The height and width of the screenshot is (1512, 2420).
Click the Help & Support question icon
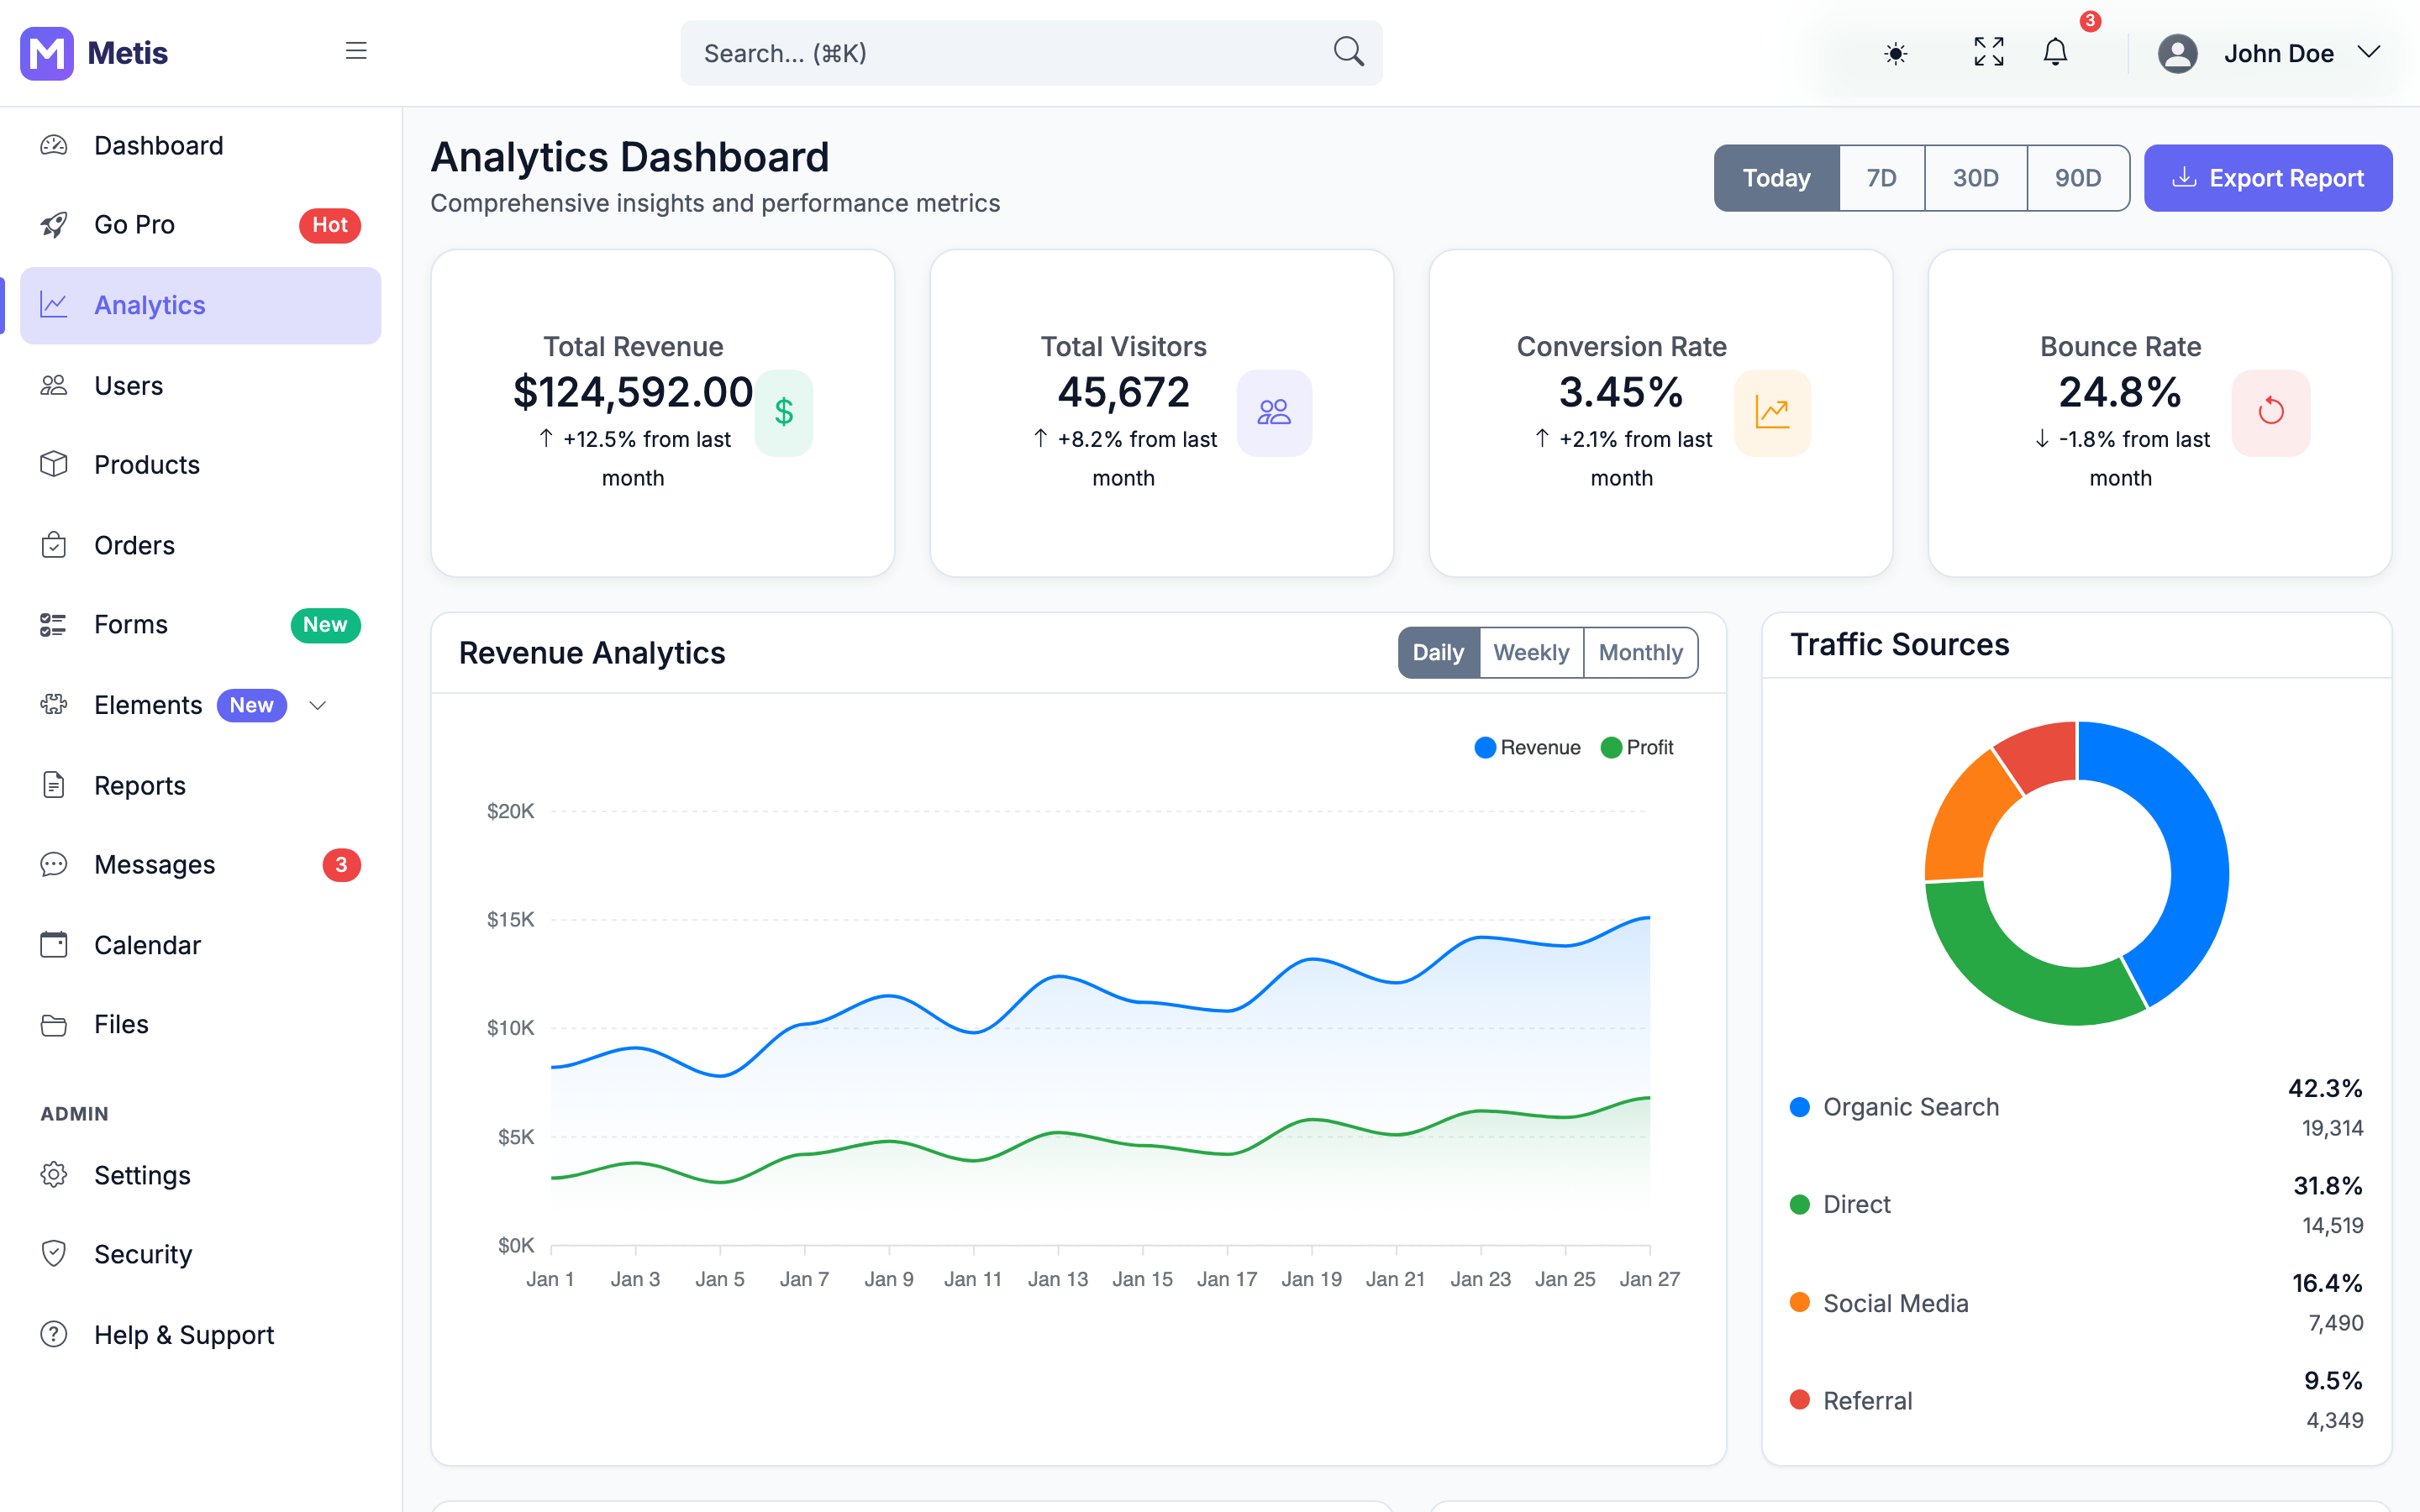click(54, 1334)
